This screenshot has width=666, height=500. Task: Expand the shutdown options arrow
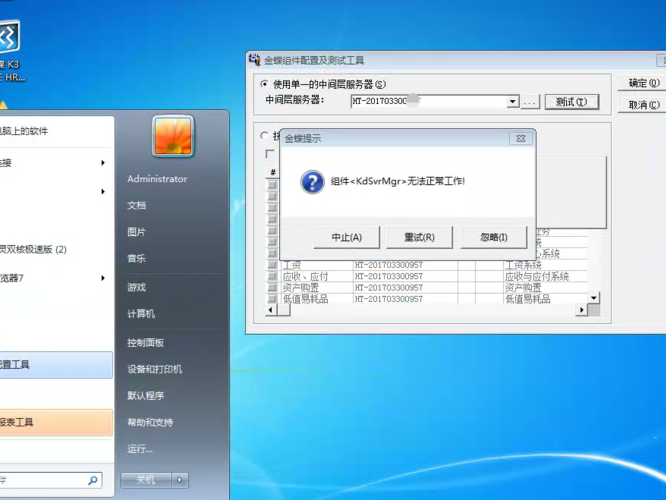(180, 480)
